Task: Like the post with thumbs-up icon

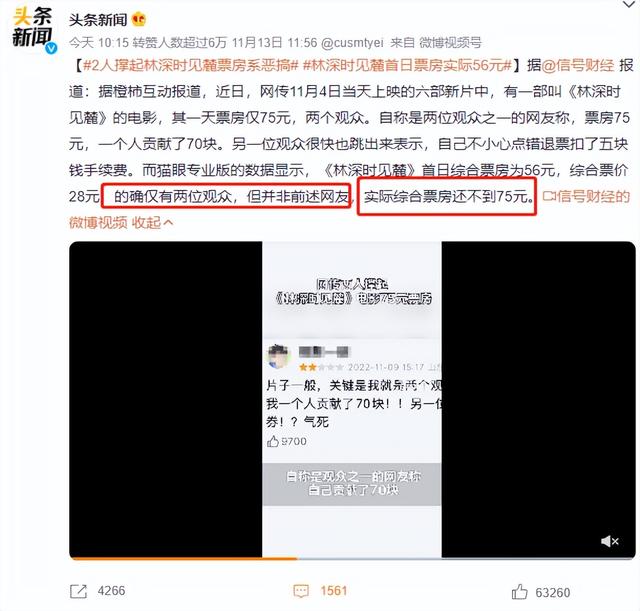Action: [520, 591]
